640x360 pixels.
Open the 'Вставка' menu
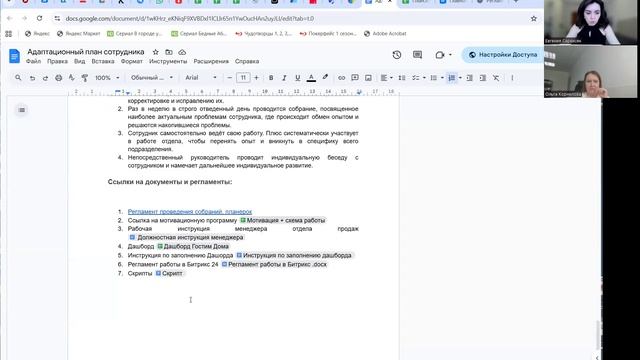tap(103, 61)
